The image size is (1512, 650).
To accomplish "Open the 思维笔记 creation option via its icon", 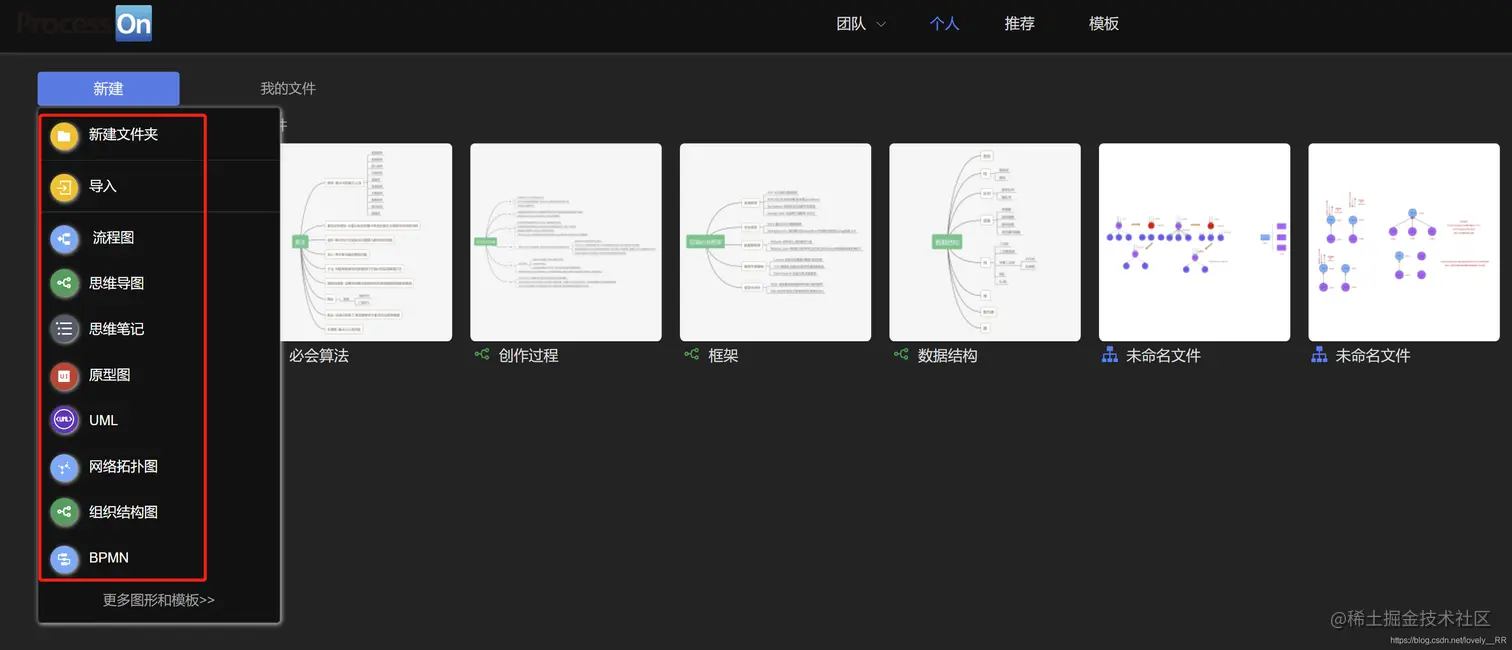I will (64, 329).
